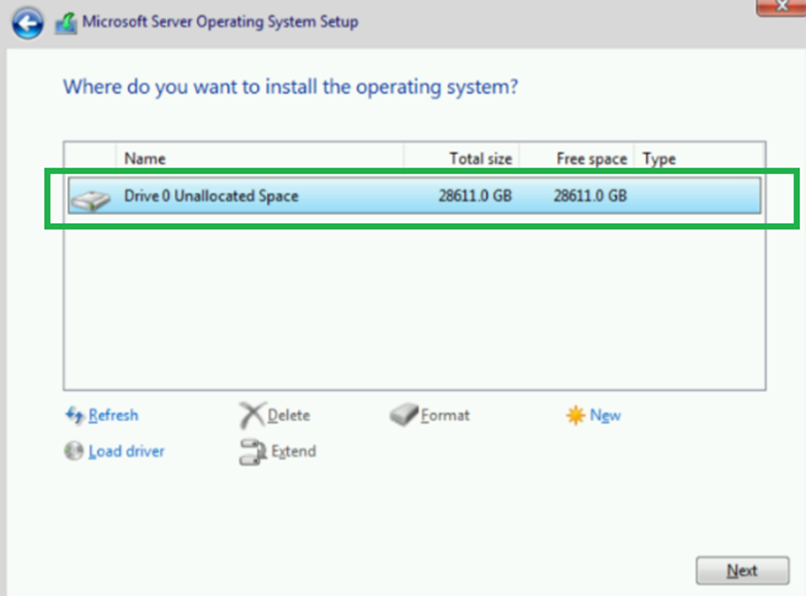Sort by the Total size column header

(461, 158)
